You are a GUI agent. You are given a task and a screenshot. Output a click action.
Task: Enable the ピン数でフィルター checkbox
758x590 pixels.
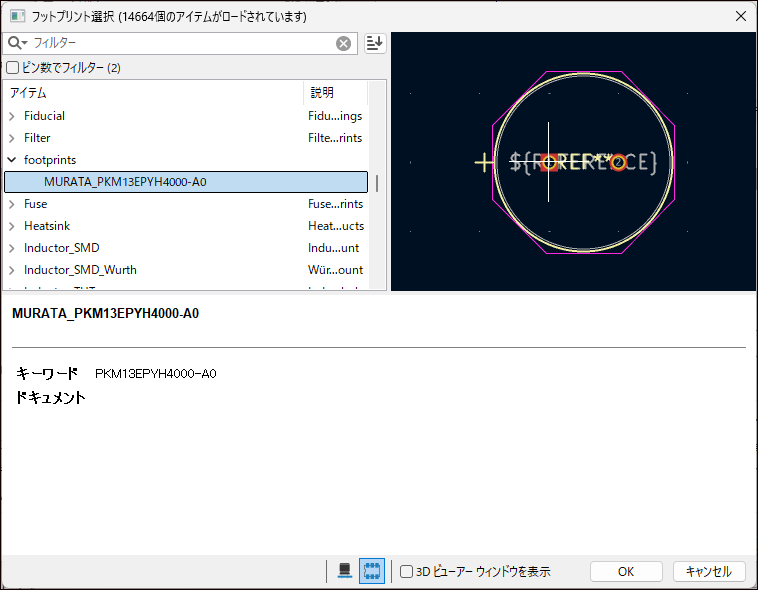13,68
